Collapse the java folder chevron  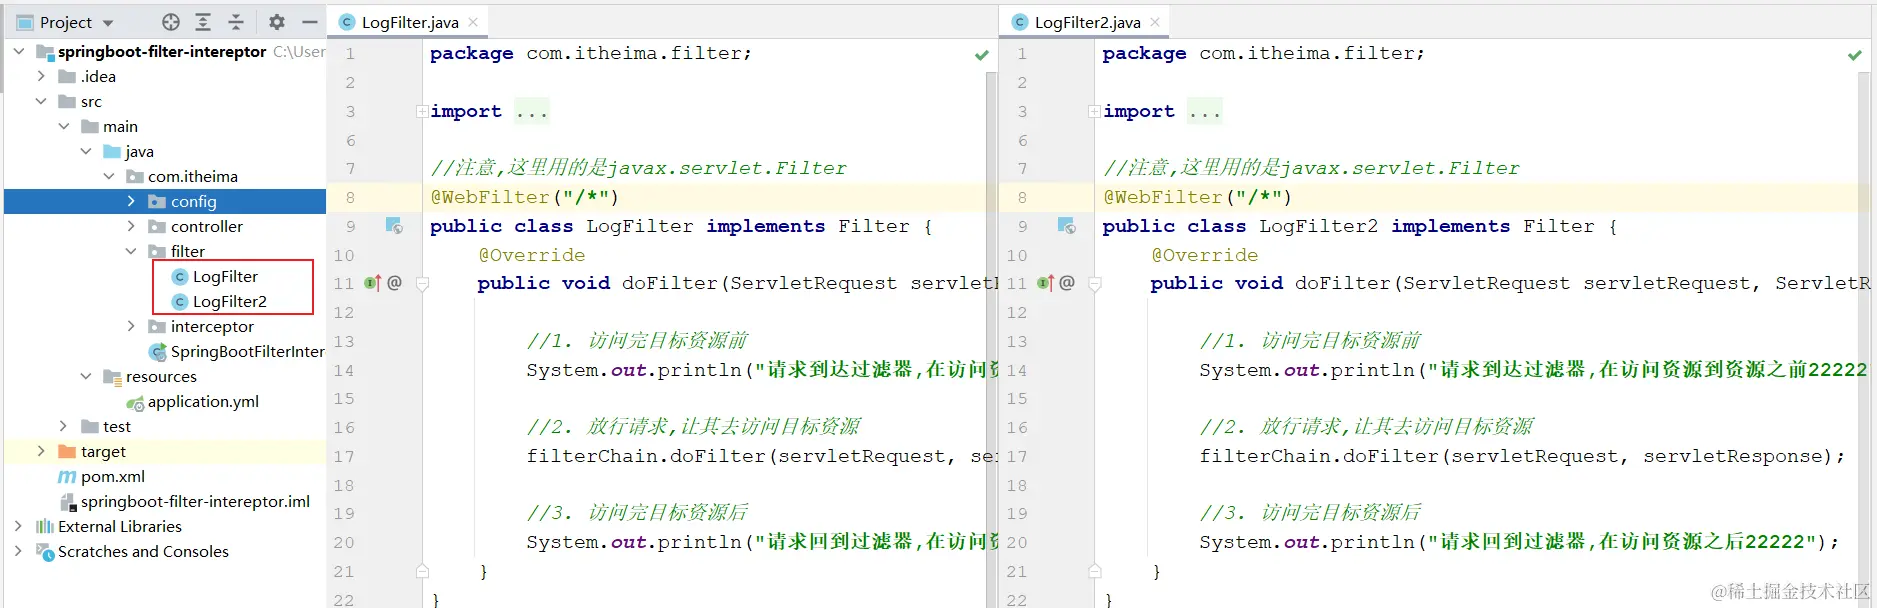86,151
